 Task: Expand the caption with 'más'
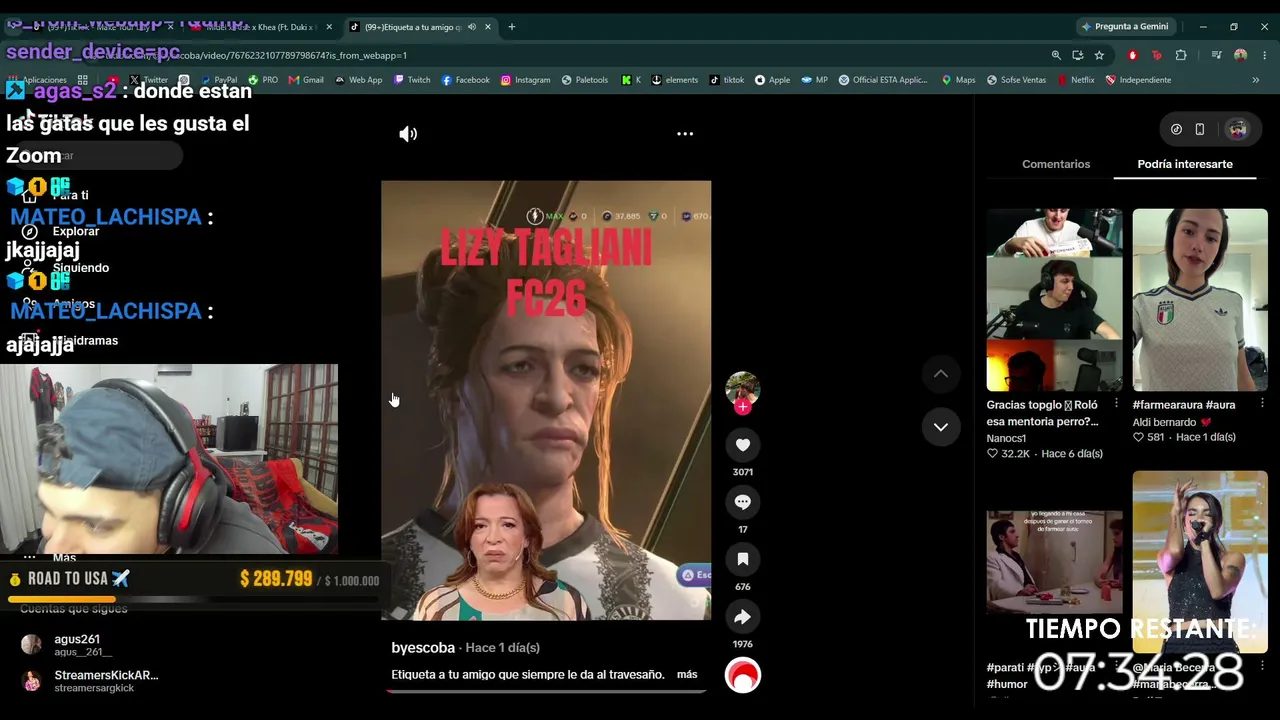687,675
